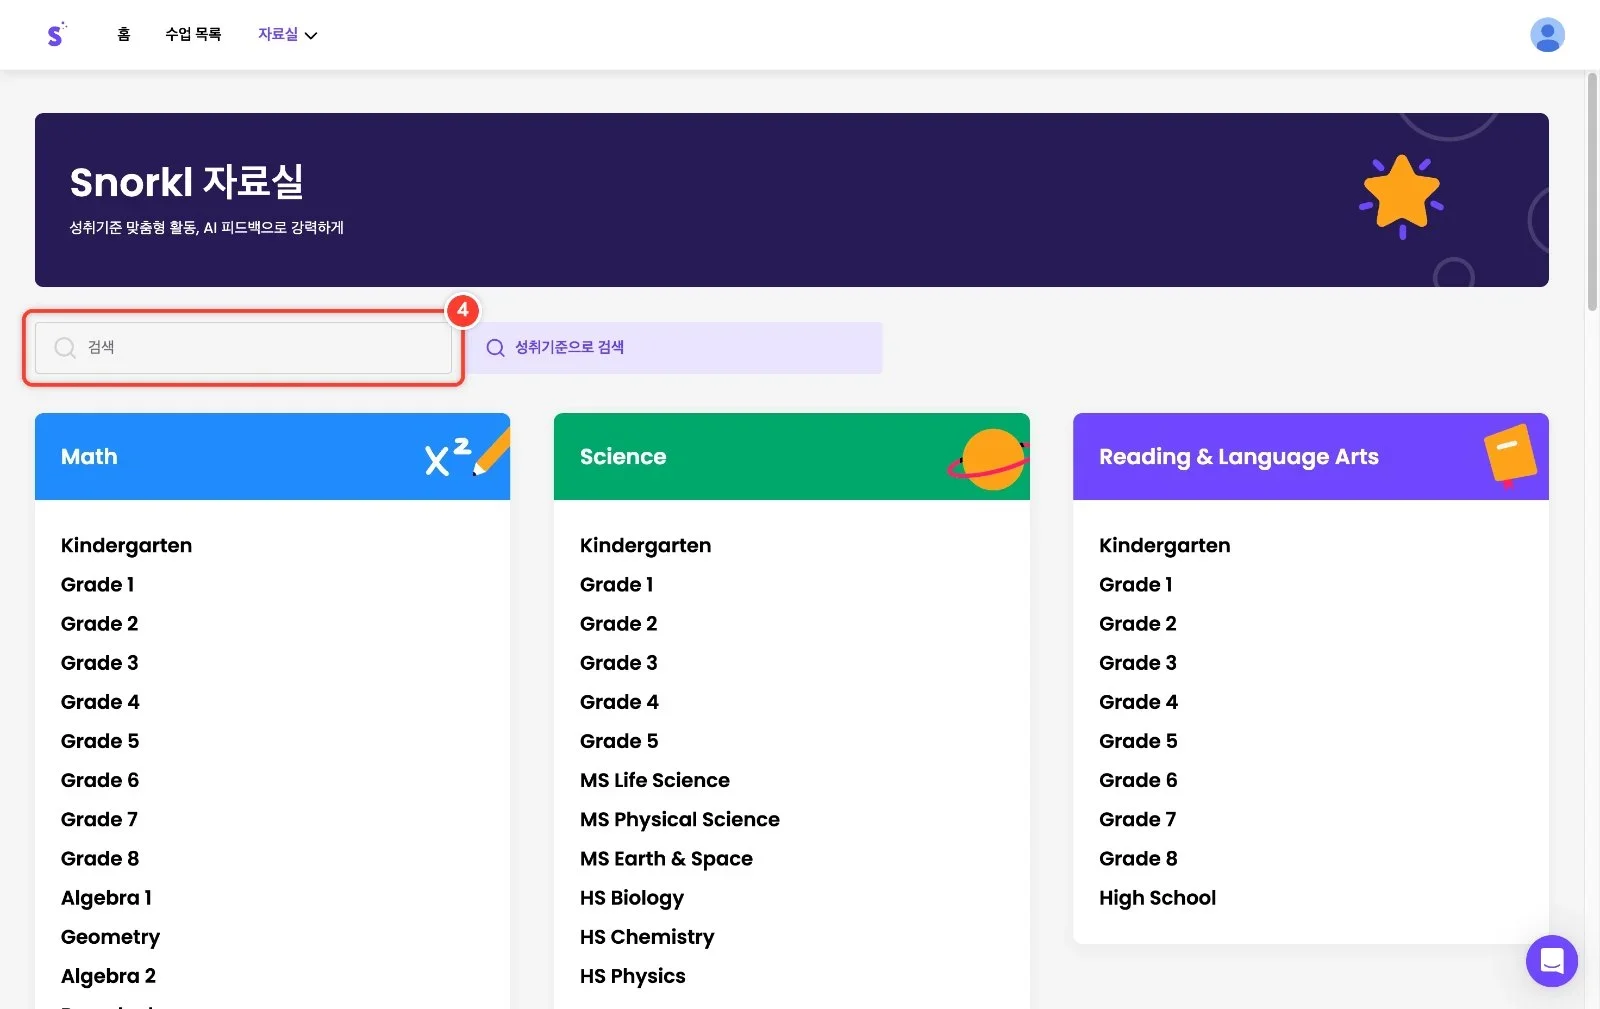Open HS Biology
Image resolution: width=1600 pixels, height=1009 pixels.
632,898
